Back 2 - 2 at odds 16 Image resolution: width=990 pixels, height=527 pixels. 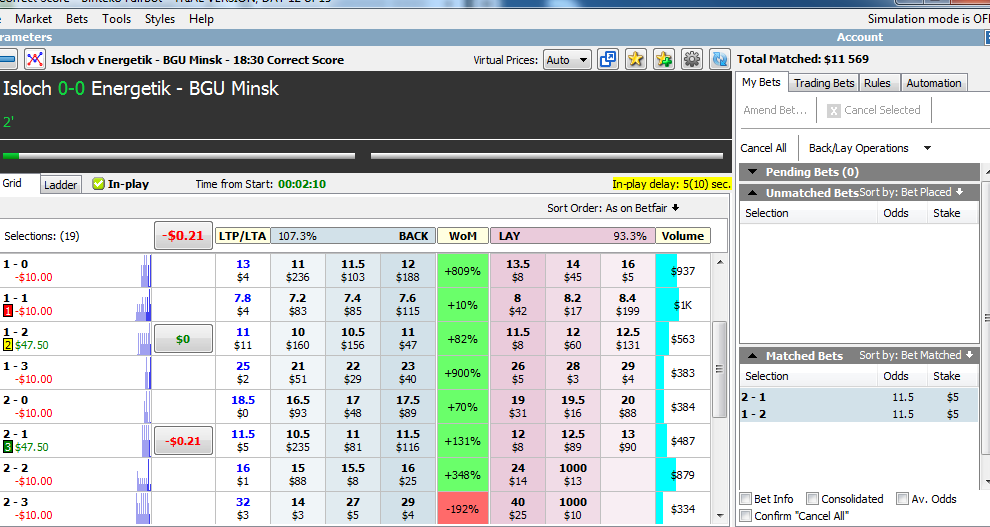pyautogui.click(x=408, y=475)
